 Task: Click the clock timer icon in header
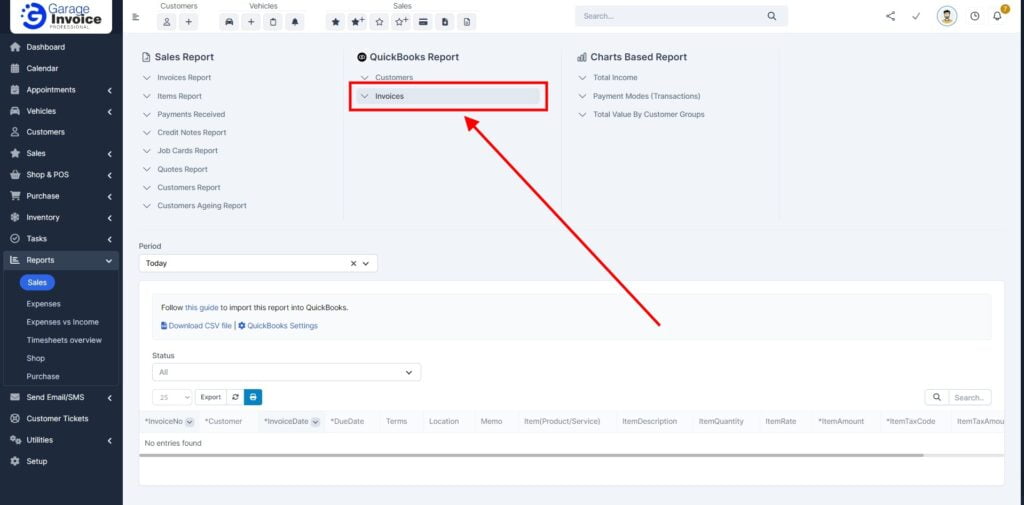[974, 16]
